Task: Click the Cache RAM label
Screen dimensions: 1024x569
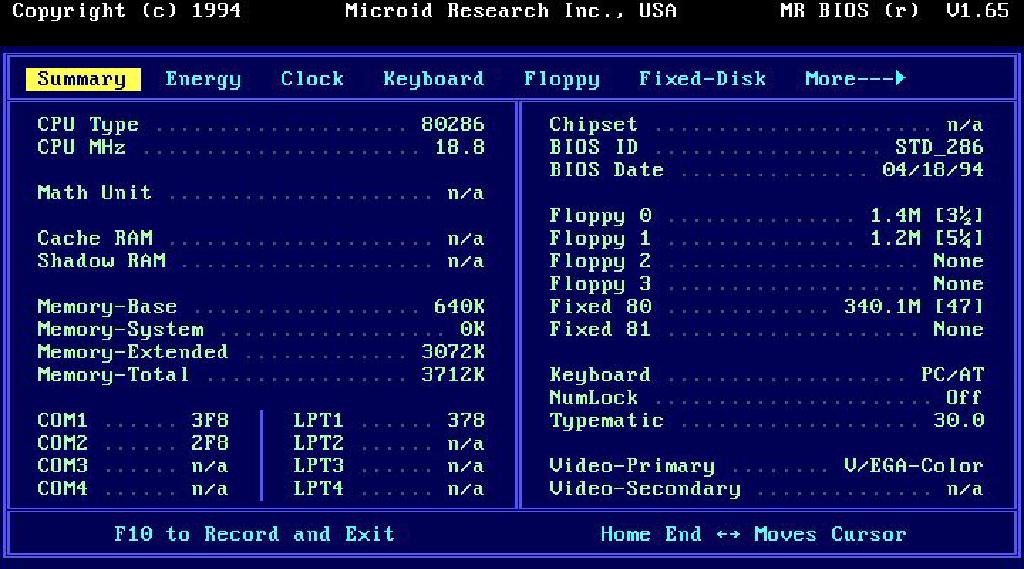Action: coord(95,238)
